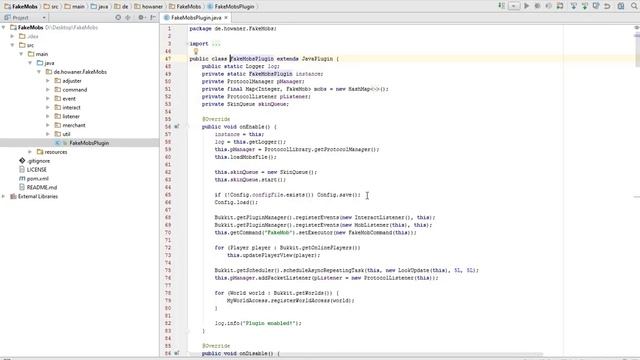Screen dimensions: 640x360
Task: Collapse the main folder arrow
Action: (22, 54)
